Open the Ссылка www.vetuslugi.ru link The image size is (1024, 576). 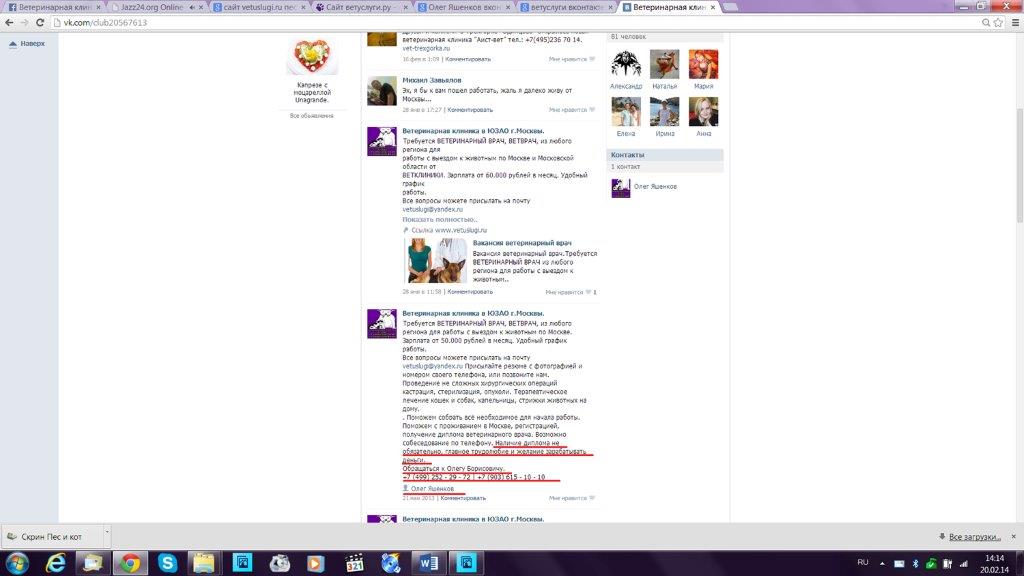tap(449, 230)
